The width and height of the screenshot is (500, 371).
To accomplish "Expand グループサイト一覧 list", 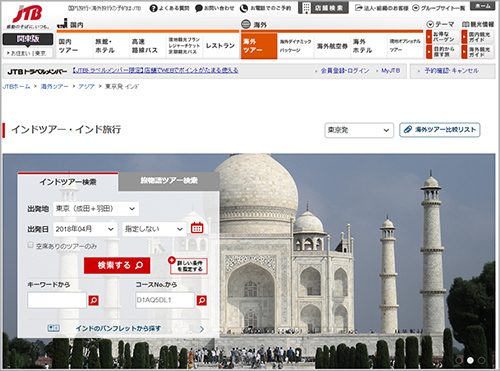I will pos(439,8).
